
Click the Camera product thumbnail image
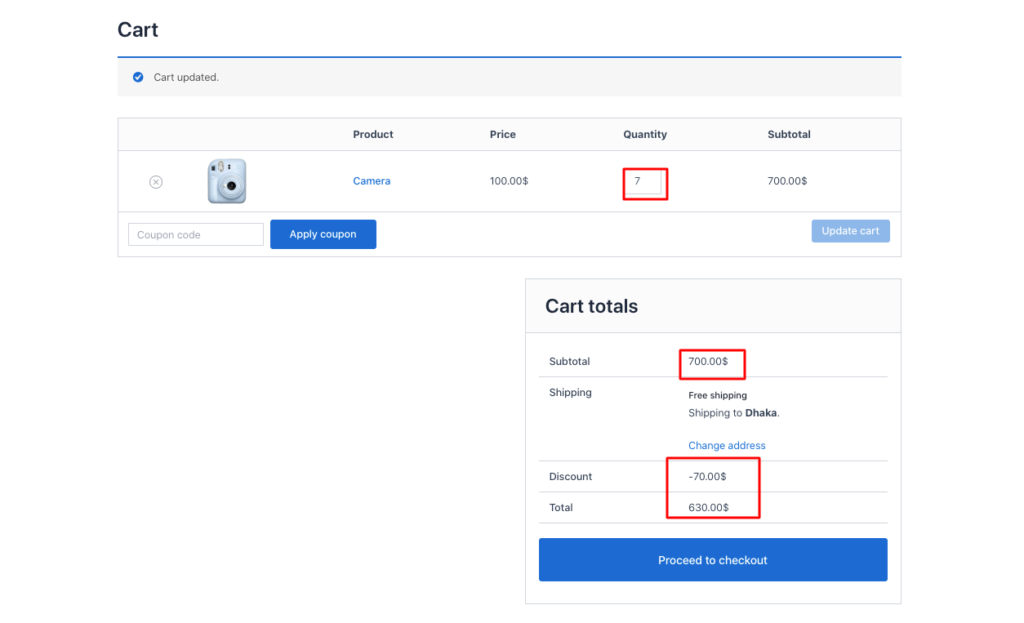tap(225, 181)
